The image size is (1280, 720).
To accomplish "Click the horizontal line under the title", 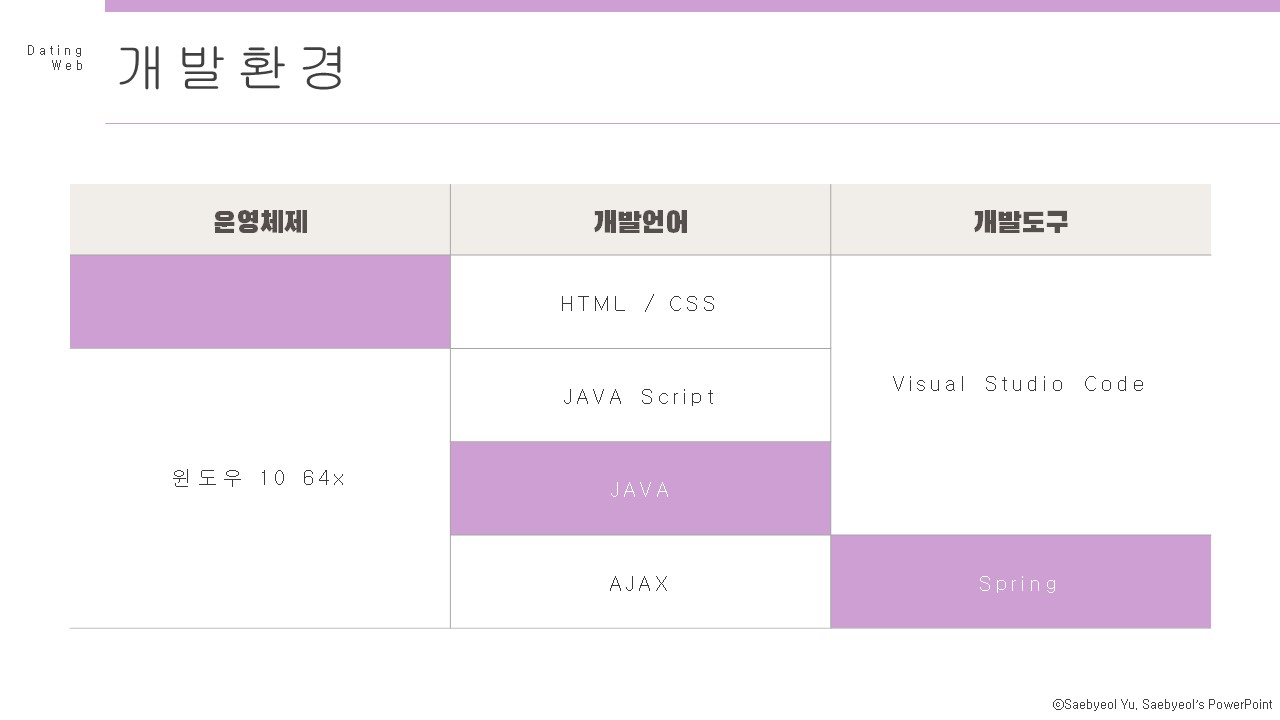I will (692, 124).
